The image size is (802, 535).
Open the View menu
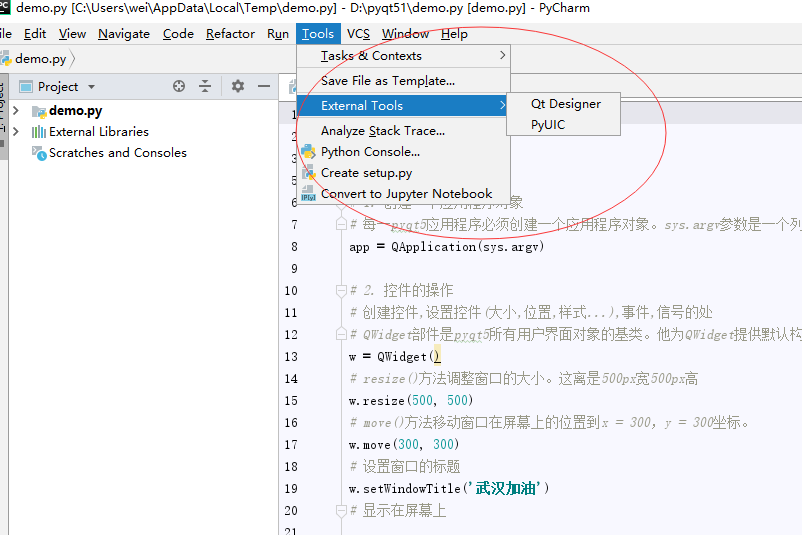pos(72,34)
